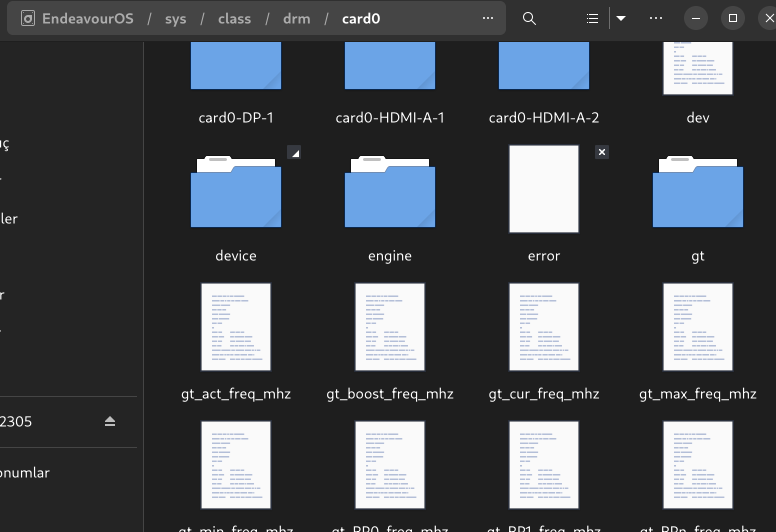Viewport: 776px width, 532px height.
Task: Click unreadable X emblem on error file
Action: [602, 152]
